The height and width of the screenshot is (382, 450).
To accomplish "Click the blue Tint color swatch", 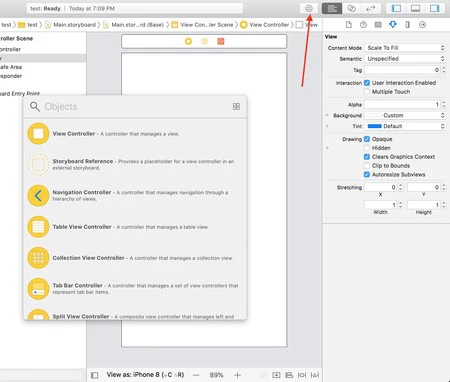I will [x=374, y=126].
